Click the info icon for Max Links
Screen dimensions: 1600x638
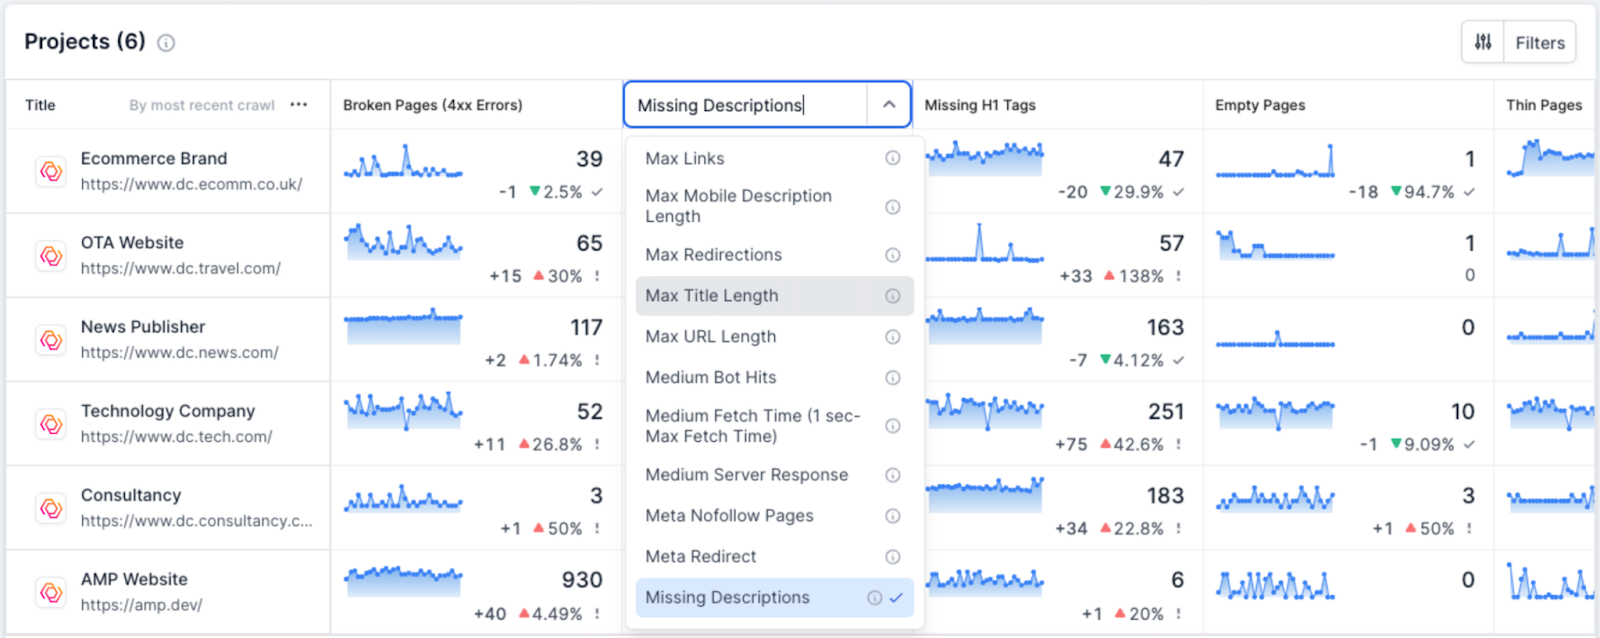pos(892,158)
